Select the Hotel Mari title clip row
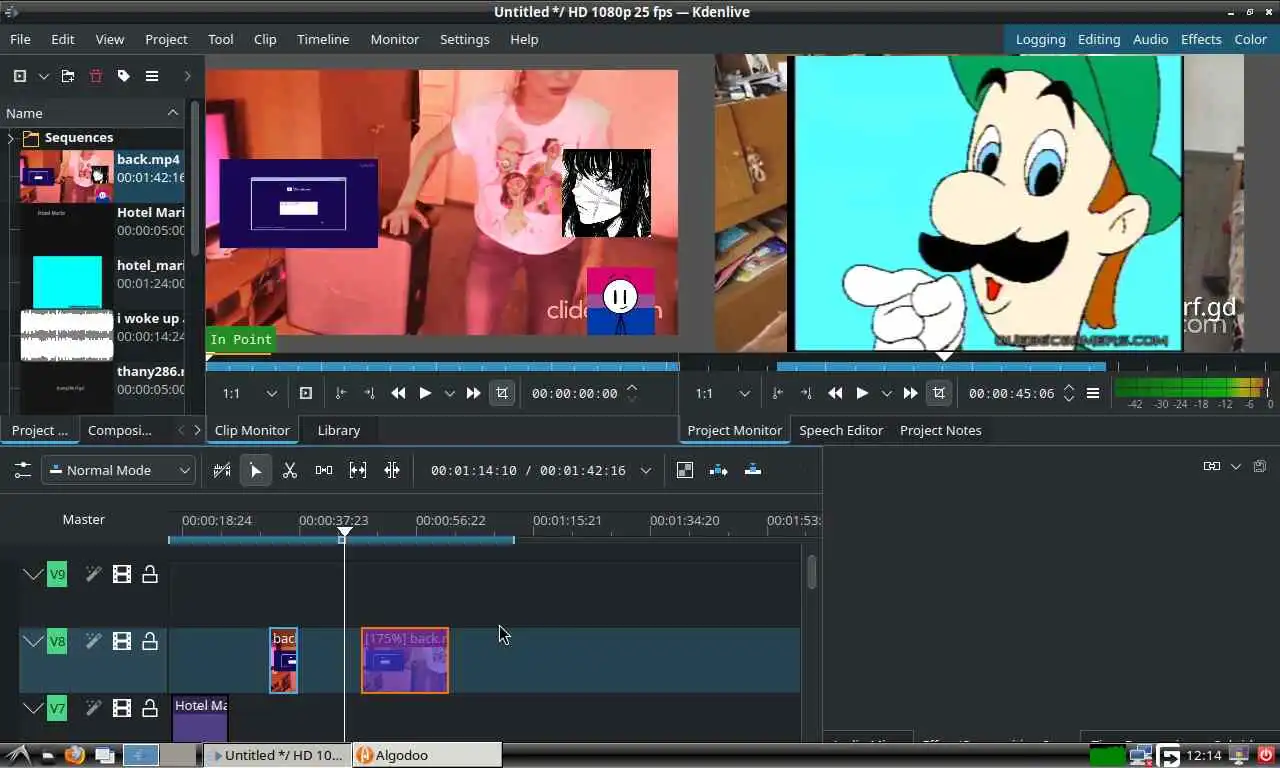Image resolution: width=1280 pixels, height=768 pixels. click(101, 229)
